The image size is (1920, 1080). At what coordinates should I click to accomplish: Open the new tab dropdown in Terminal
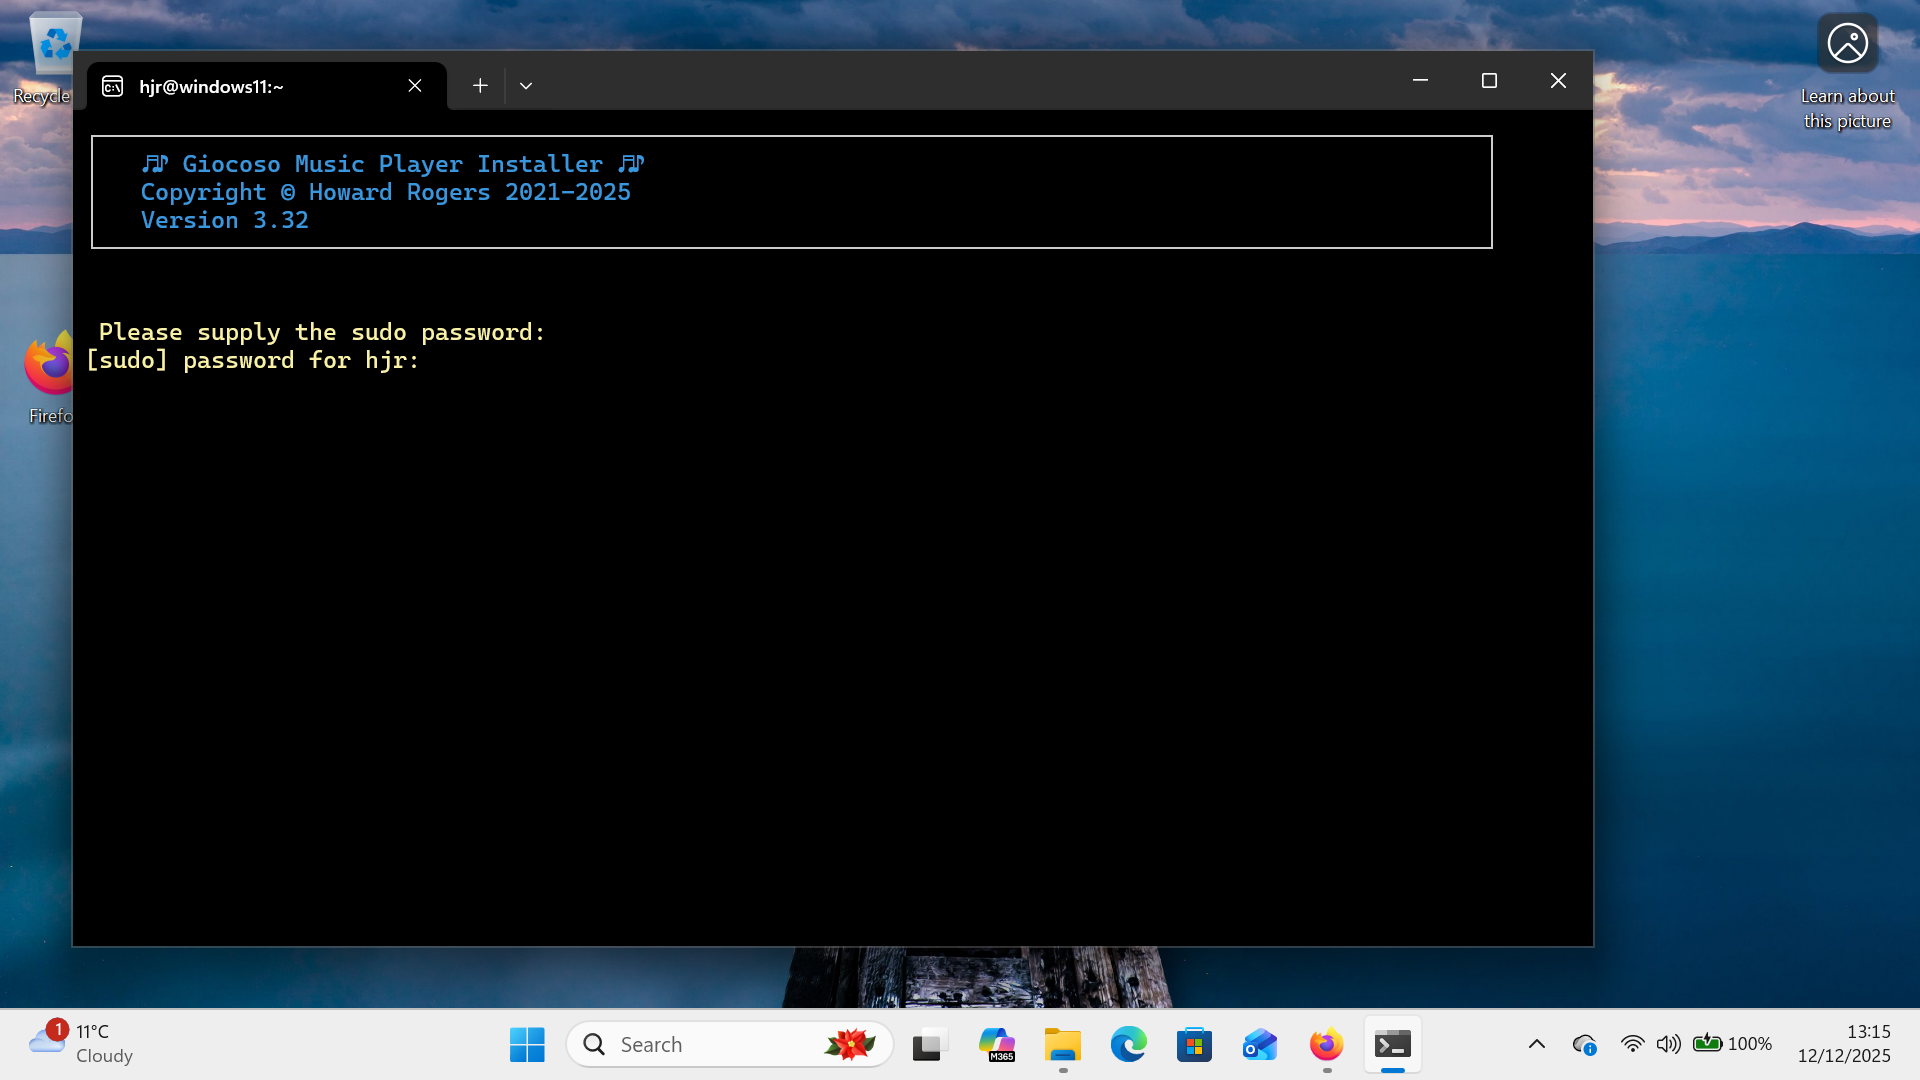click(x=526, y=85)
